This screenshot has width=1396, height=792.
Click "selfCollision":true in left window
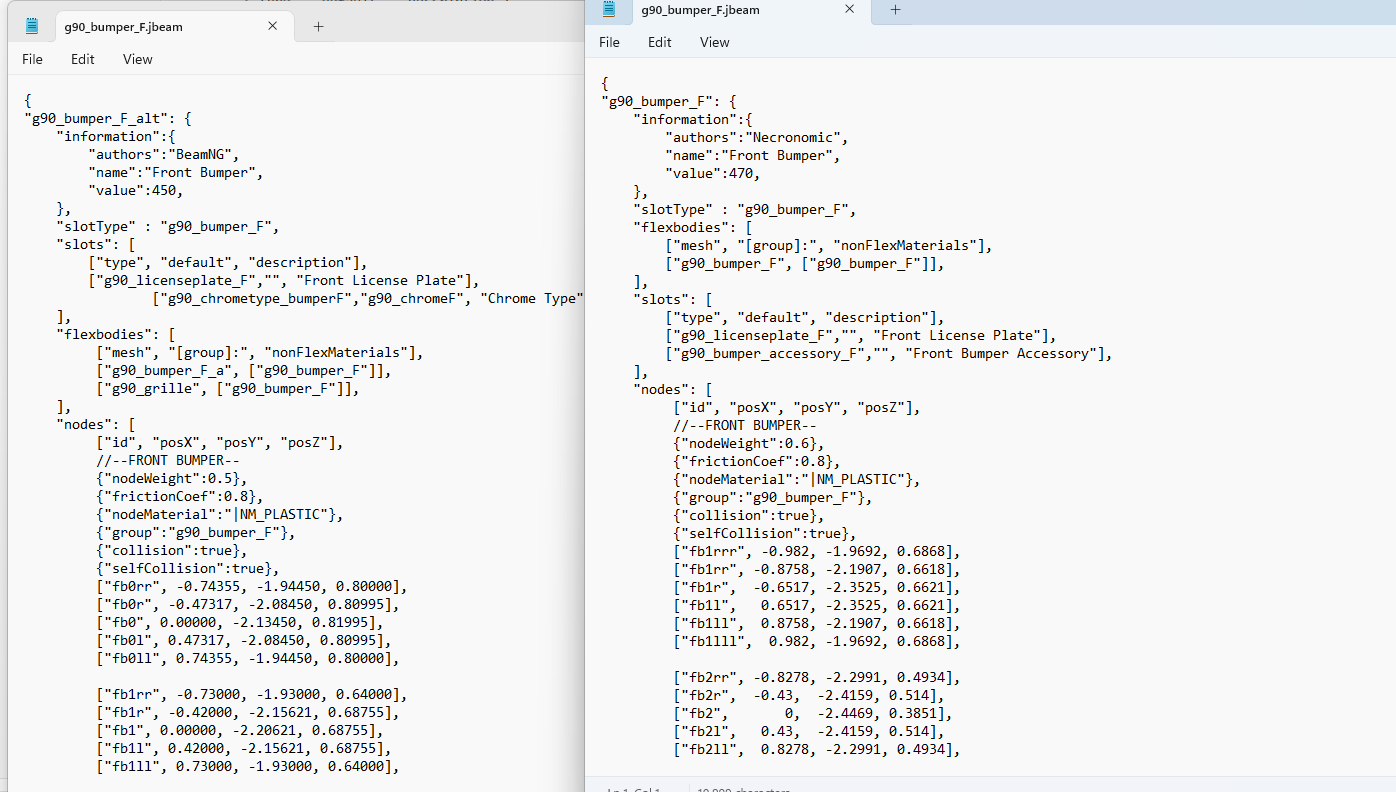(188, 568)
